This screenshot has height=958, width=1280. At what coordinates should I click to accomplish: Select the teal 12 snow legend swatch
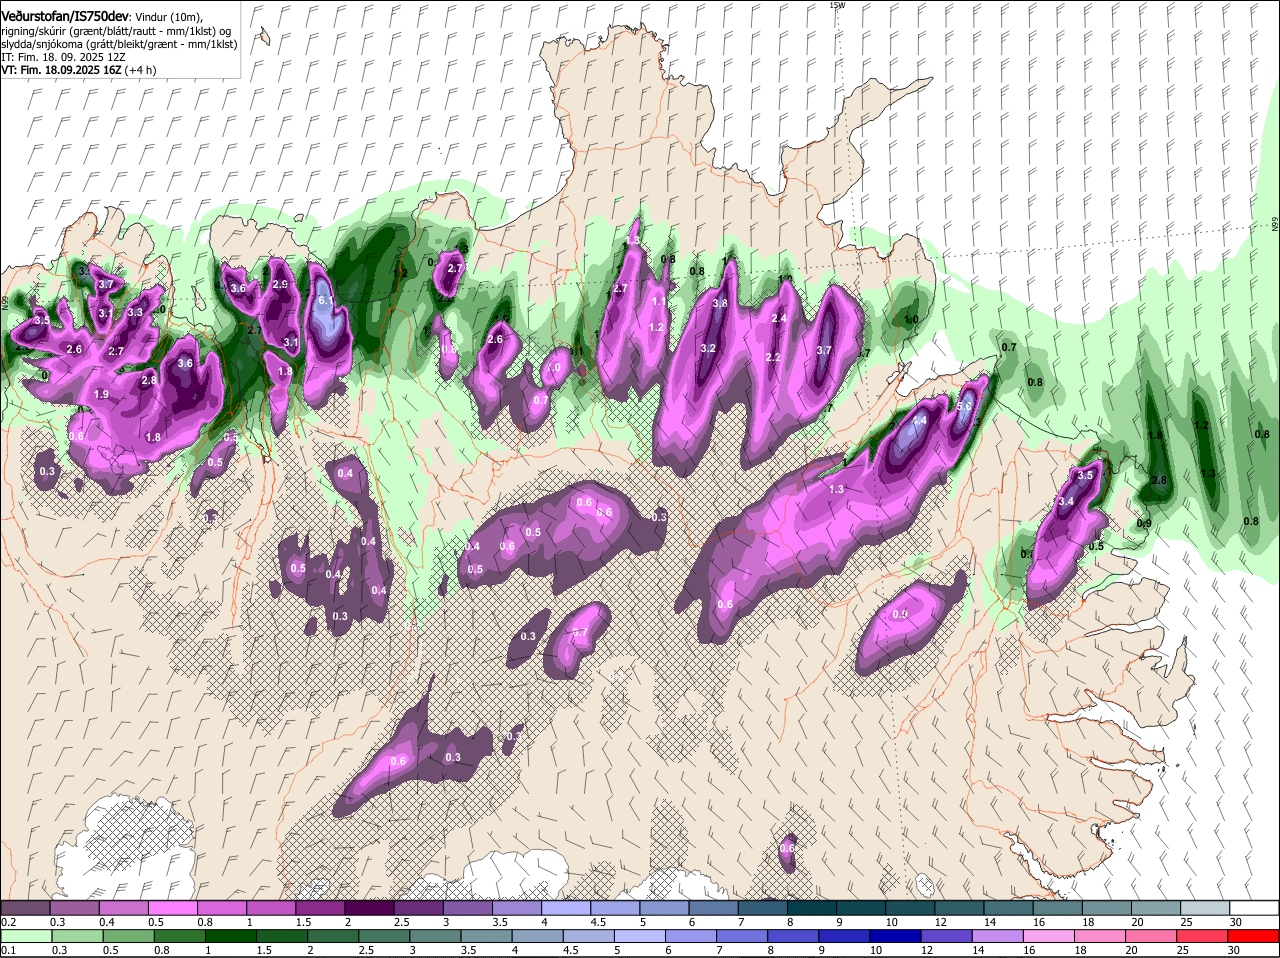coord(960,908)
